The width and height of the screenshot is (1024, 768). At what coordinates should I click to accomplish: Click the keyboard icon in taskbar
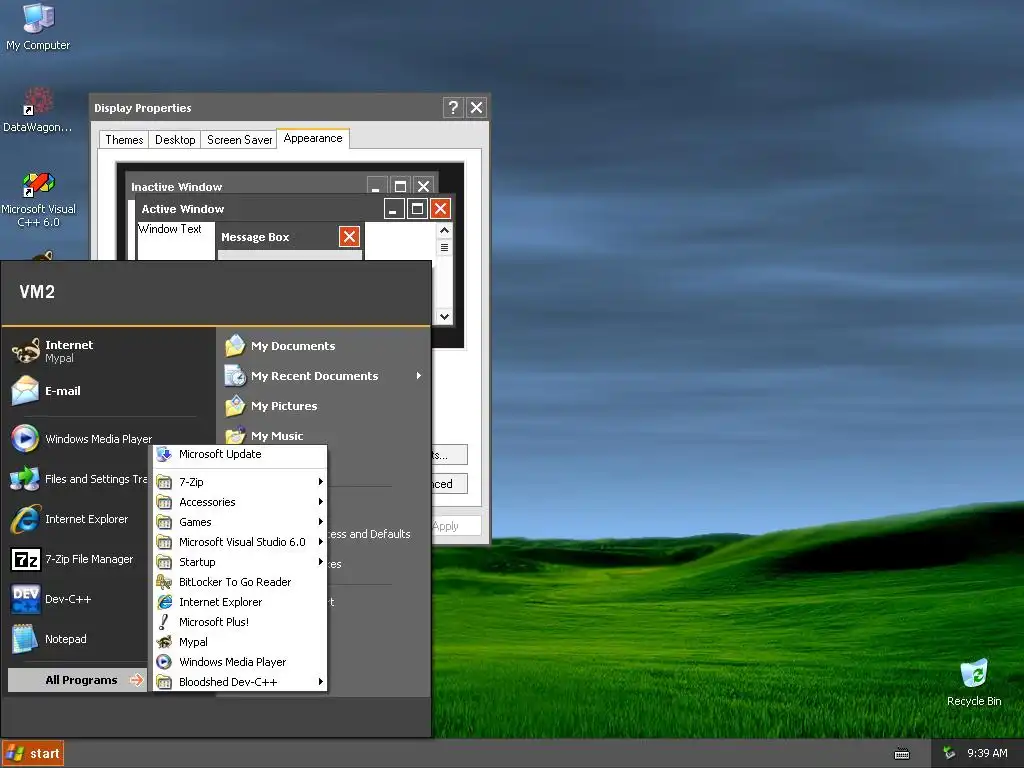(902, 754)
